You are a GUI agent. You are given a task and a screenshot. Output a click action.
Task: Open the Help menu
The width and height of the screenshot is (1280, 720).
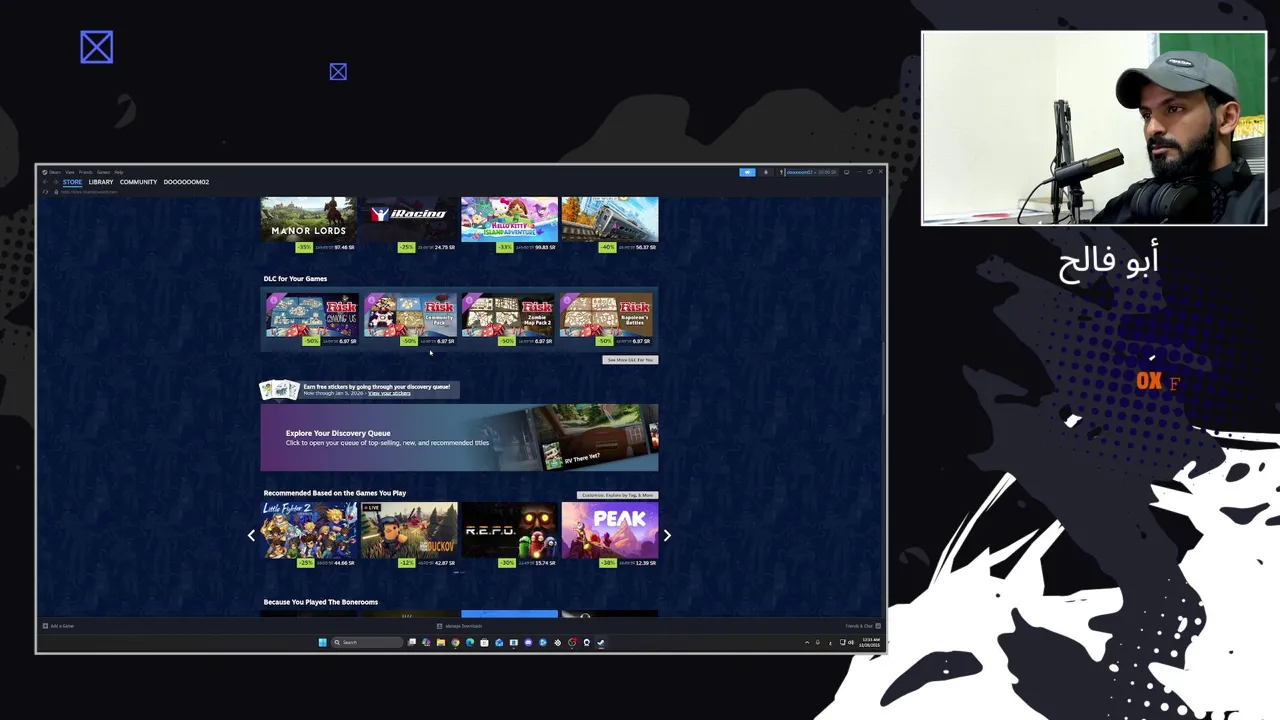[118, 172]
